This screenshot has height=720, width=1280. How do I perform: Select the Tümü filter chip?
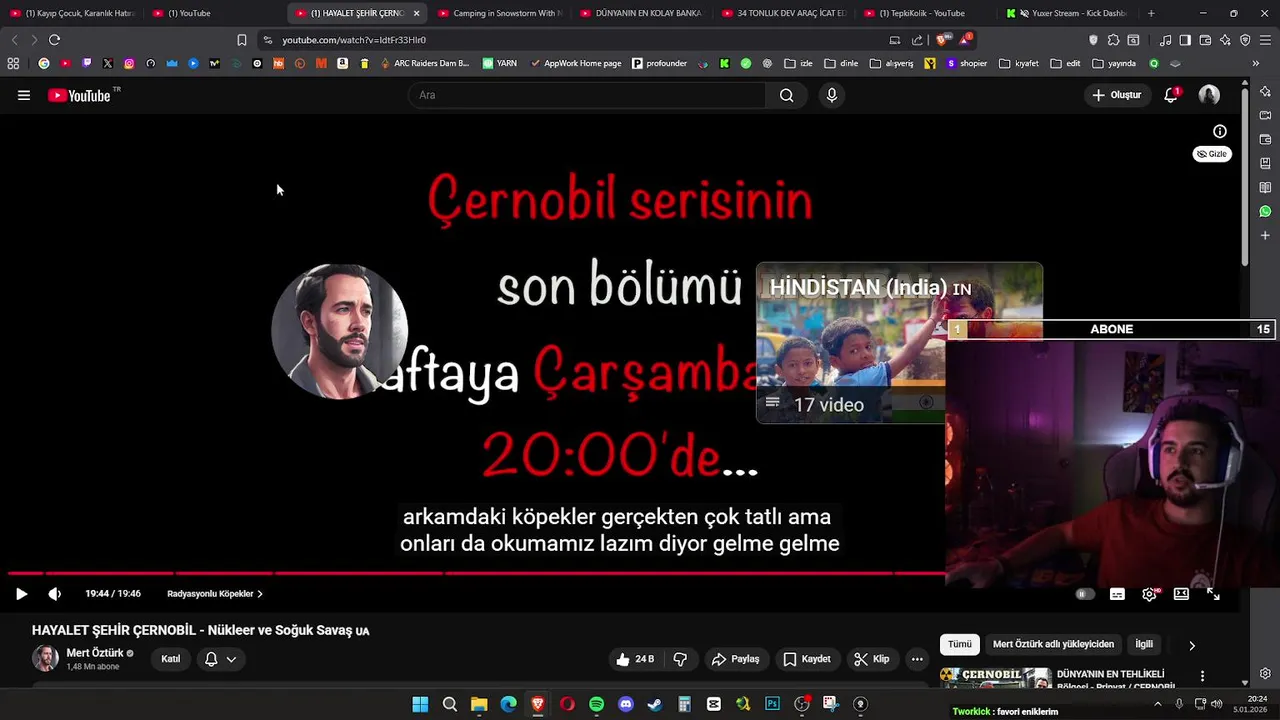[959, 645]
